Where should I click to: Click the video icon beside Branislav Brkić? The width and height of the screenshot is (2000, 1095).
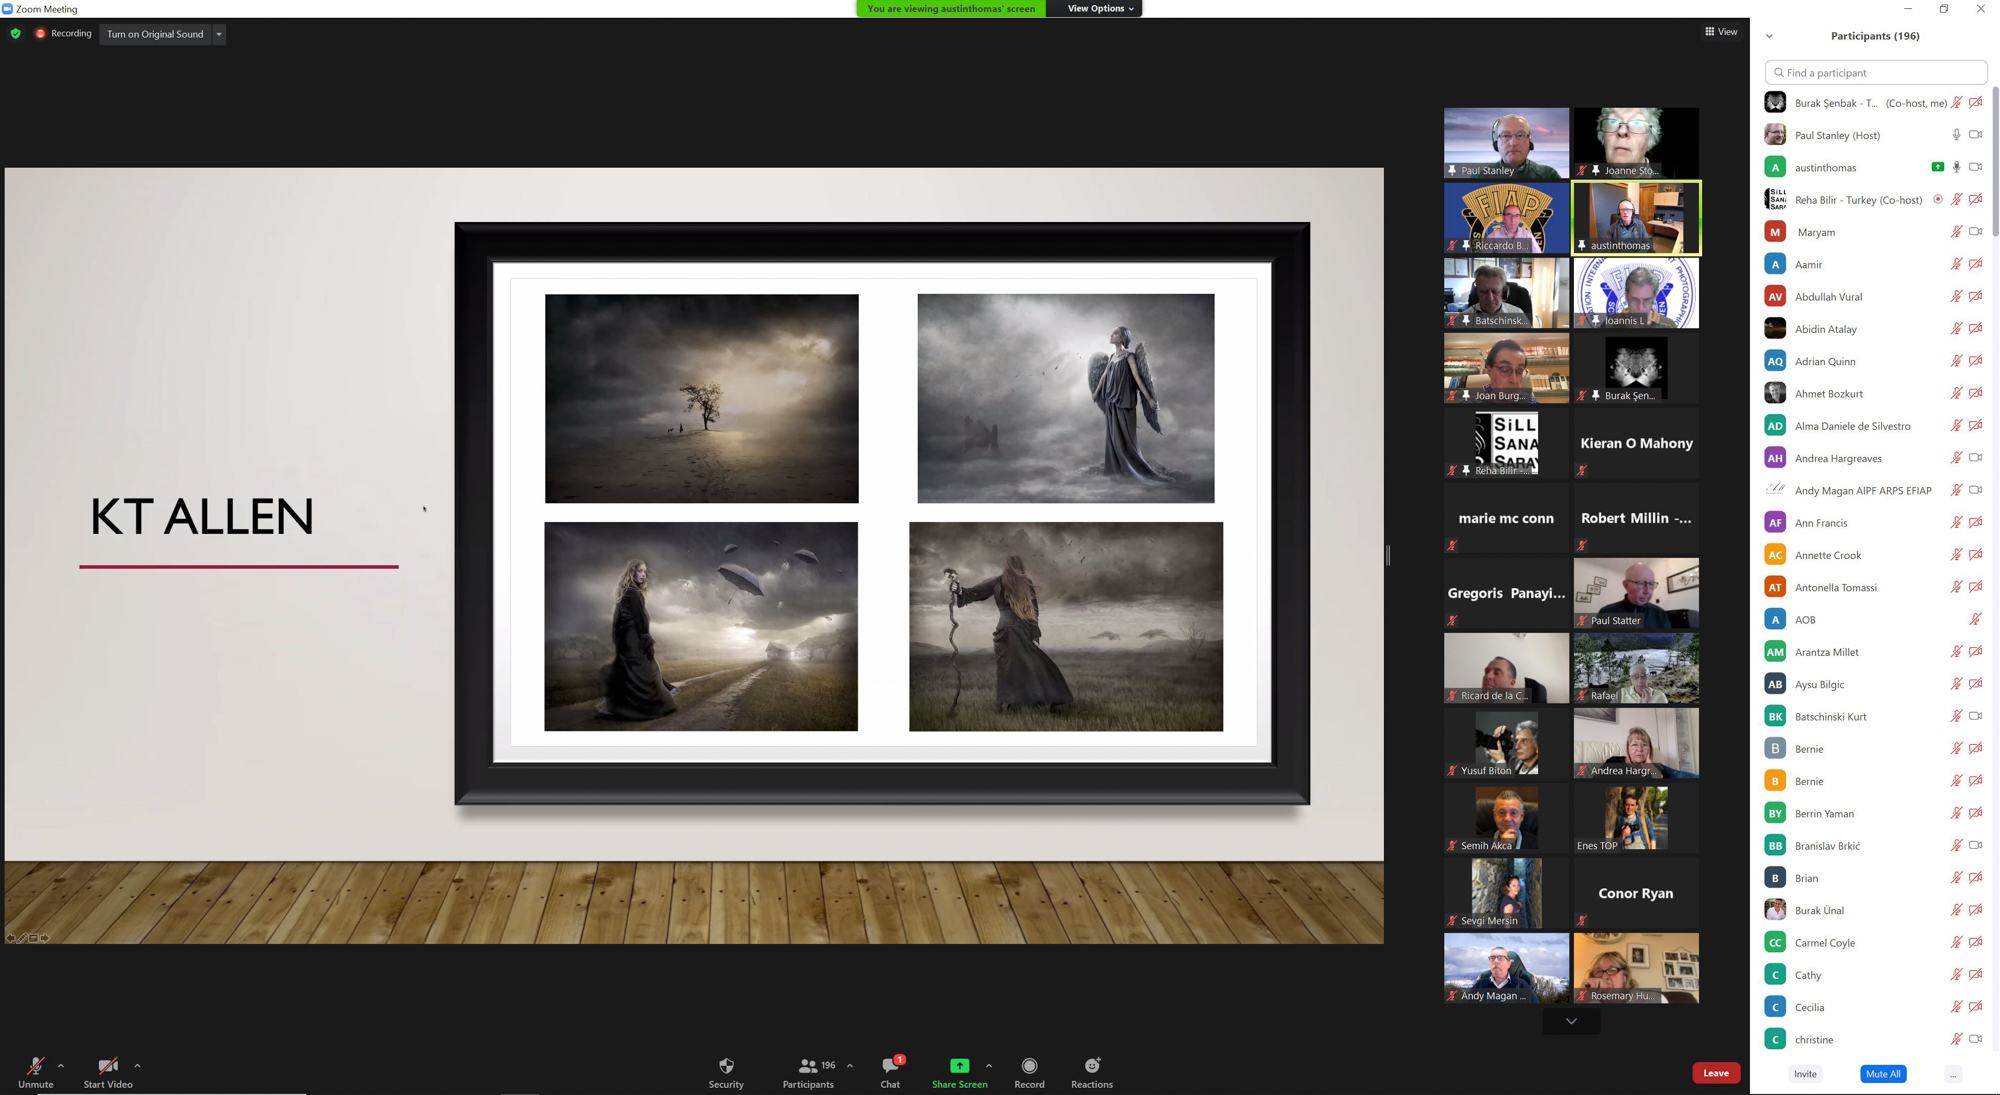coord(1976,846)
